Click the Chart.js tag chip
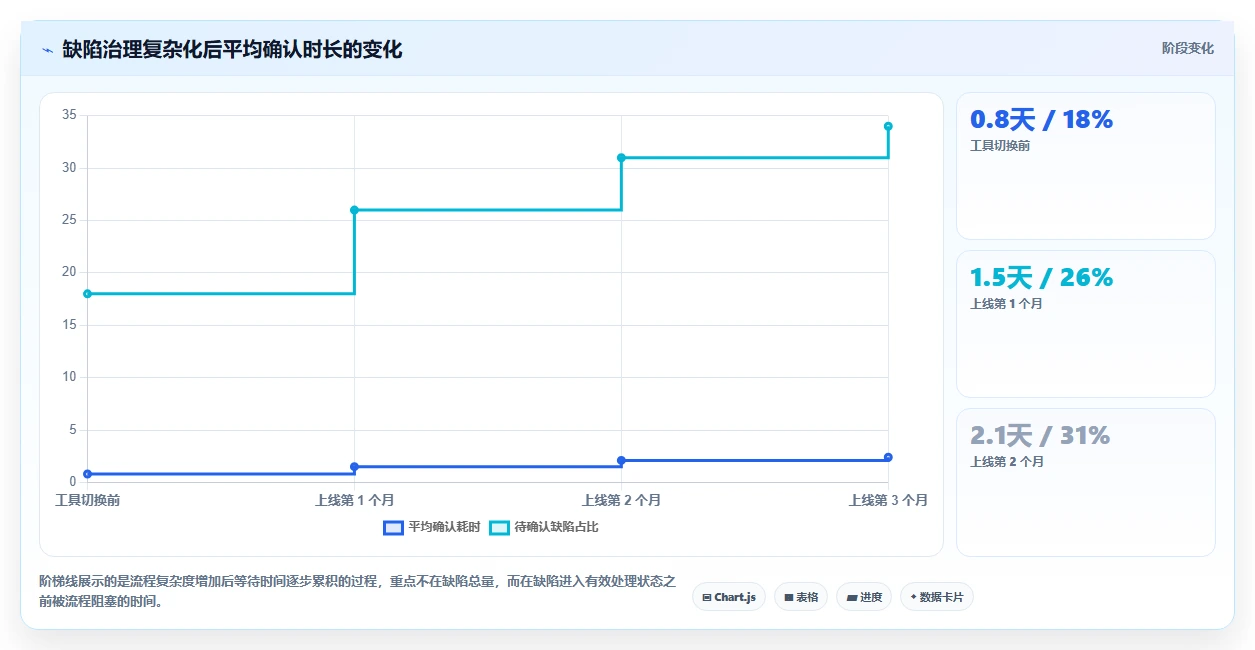The image size is (1255, 650). [x=729, y=597]
